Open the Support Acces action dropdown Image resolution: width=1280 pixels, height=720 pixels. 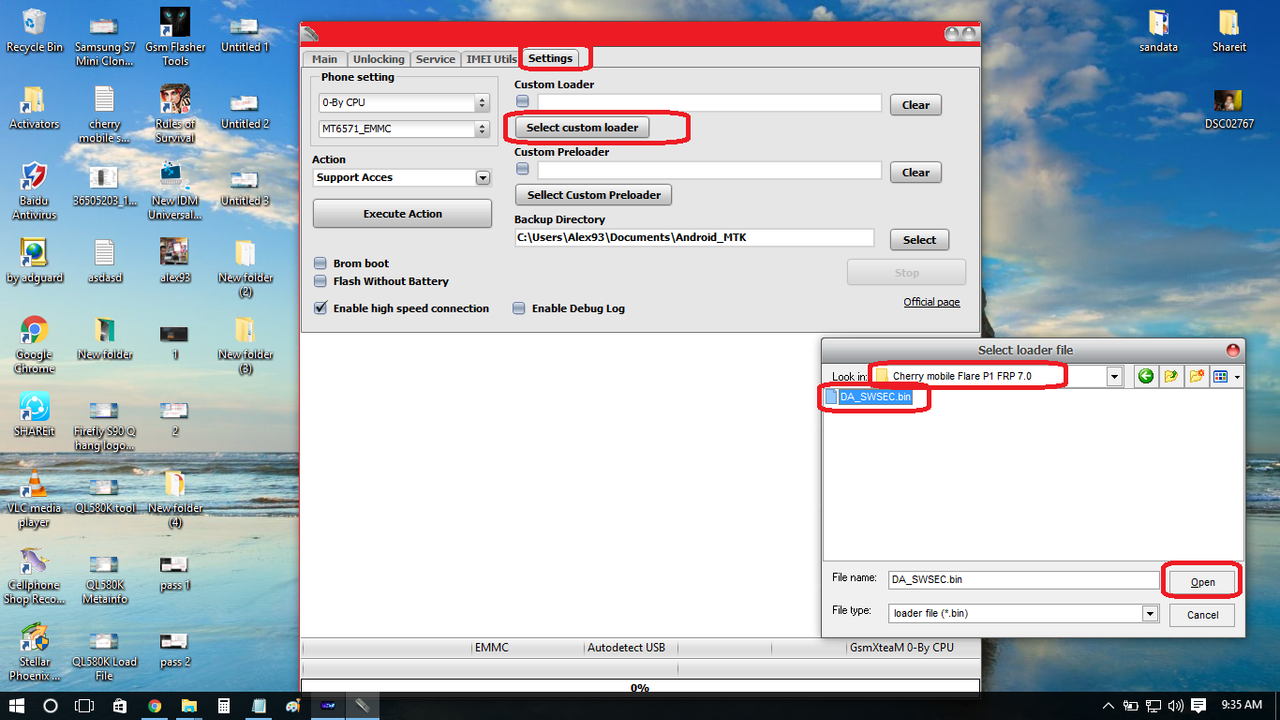[483, 177]
